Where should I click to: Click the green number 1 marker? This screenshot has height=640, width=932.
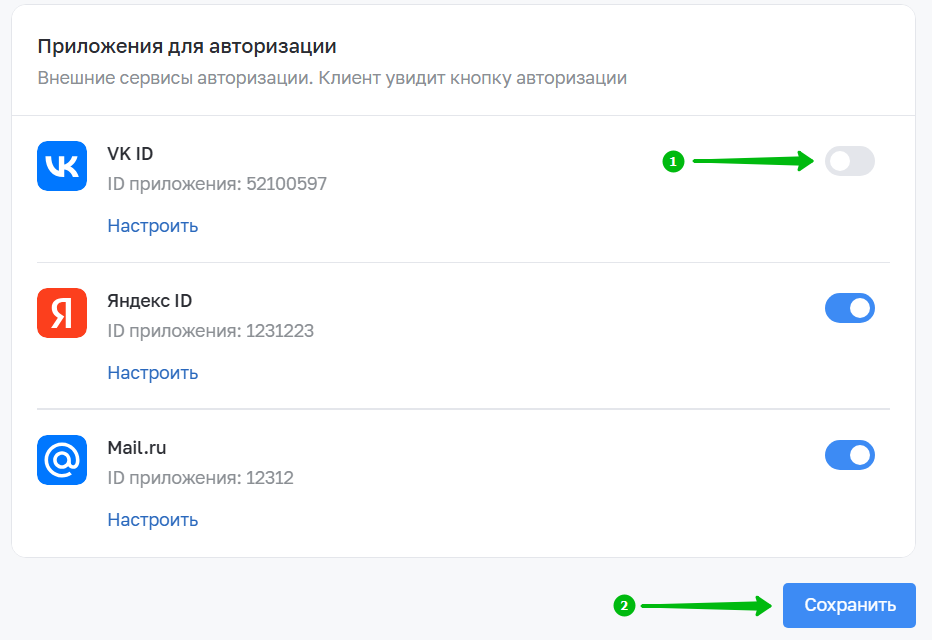[x=673, y=161]
